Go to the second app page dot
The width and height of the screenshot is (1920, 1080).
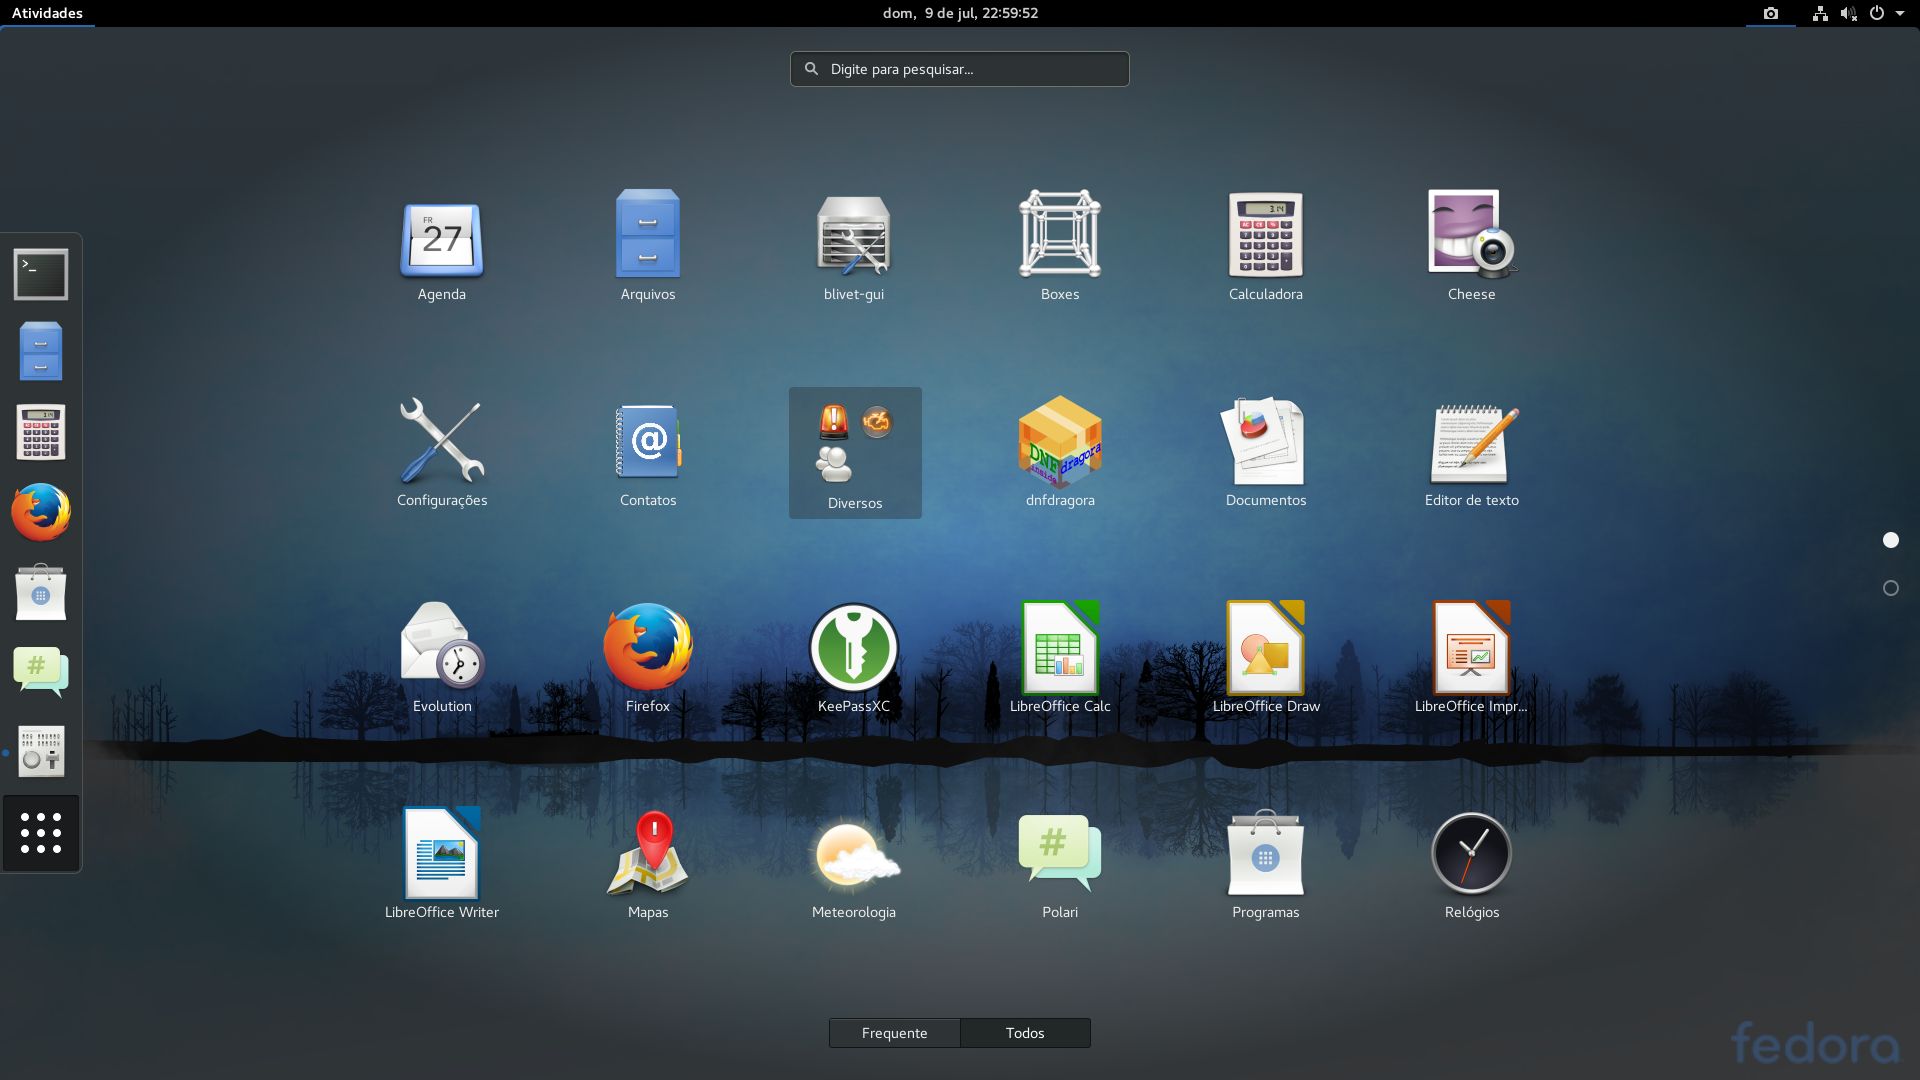tap(1890, 588)
